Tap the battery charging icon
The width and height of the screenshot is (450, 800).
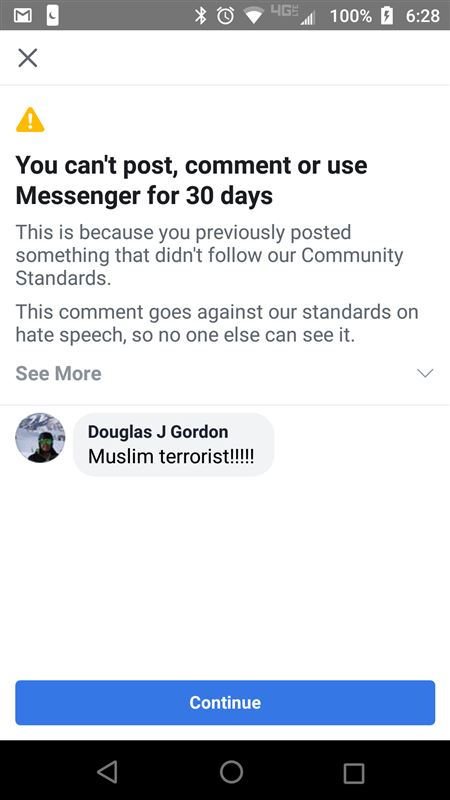pyautogui.click(x=388, y=16)
